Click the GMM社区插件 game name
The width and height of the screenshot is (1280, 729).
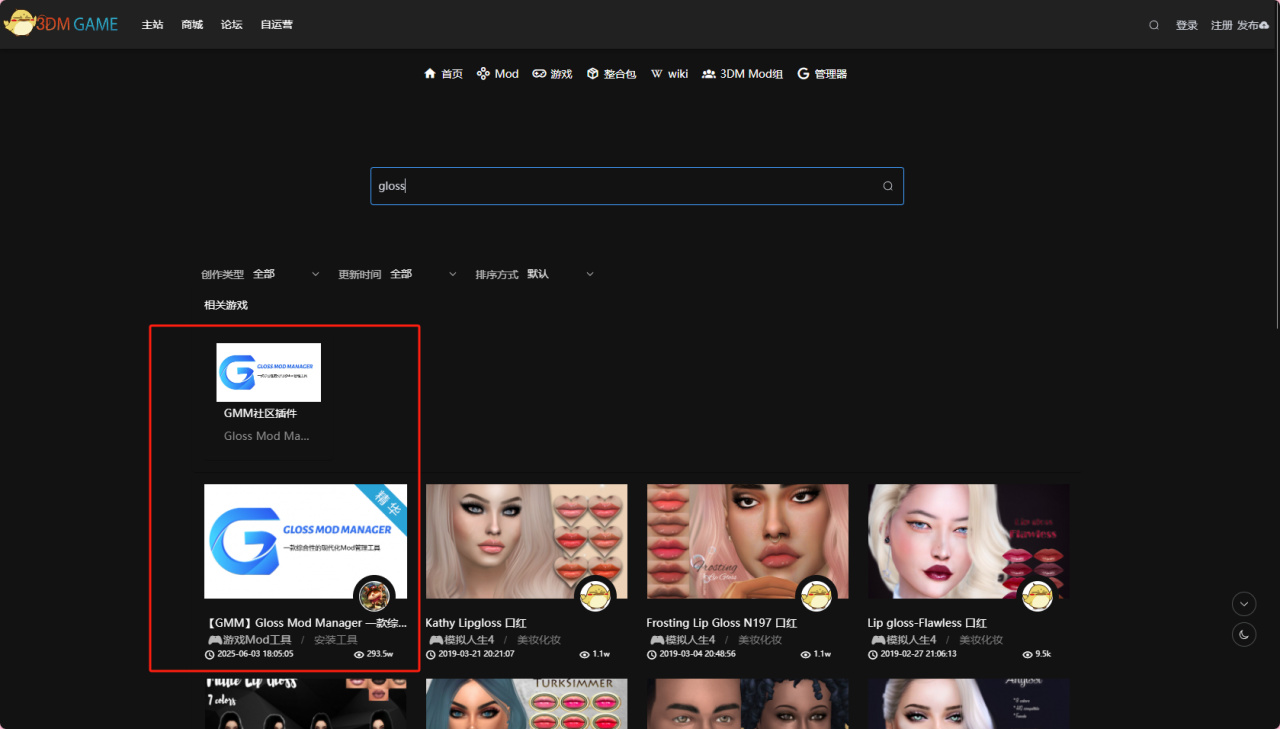pyautogui.click(x=260, y=413)
